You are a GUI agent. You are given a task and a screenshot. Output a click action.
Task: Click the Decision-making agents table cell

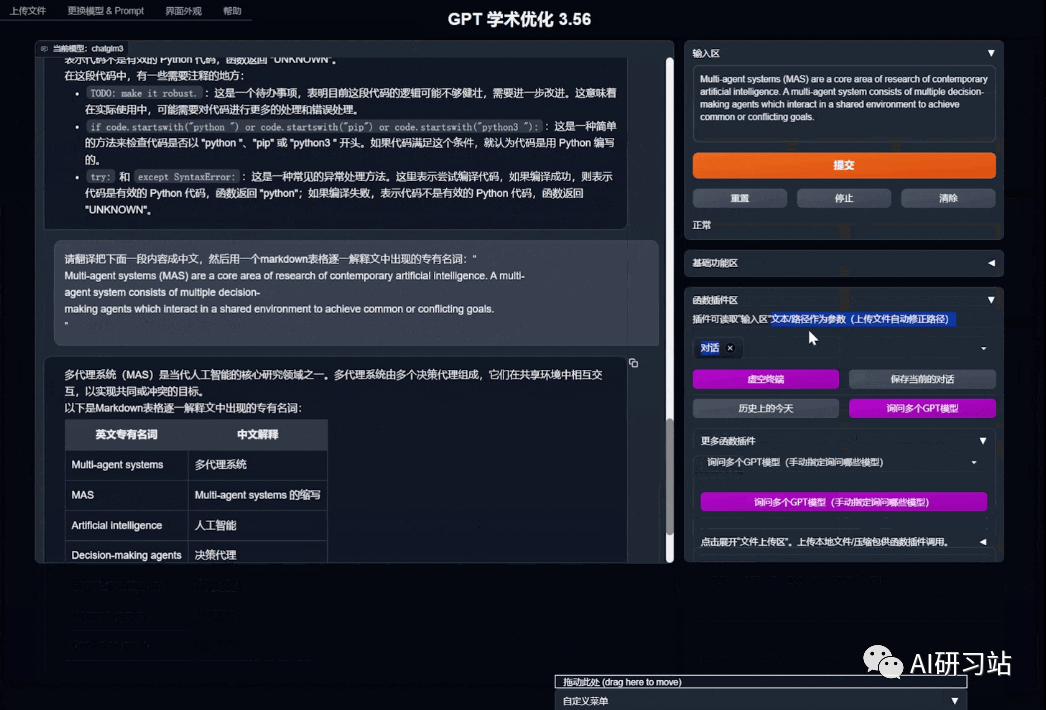126,555
